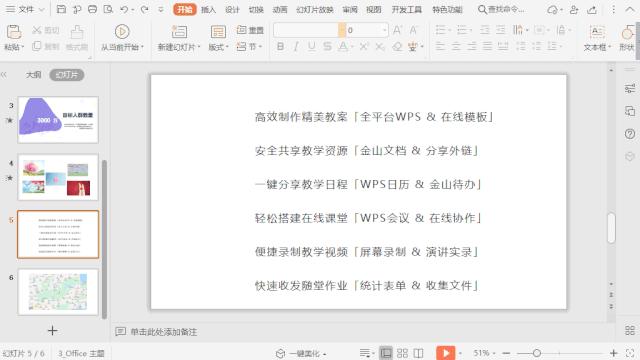Click the Print Preview icon
Viewport: 640px width, 360px height.
tap(108, 9)
